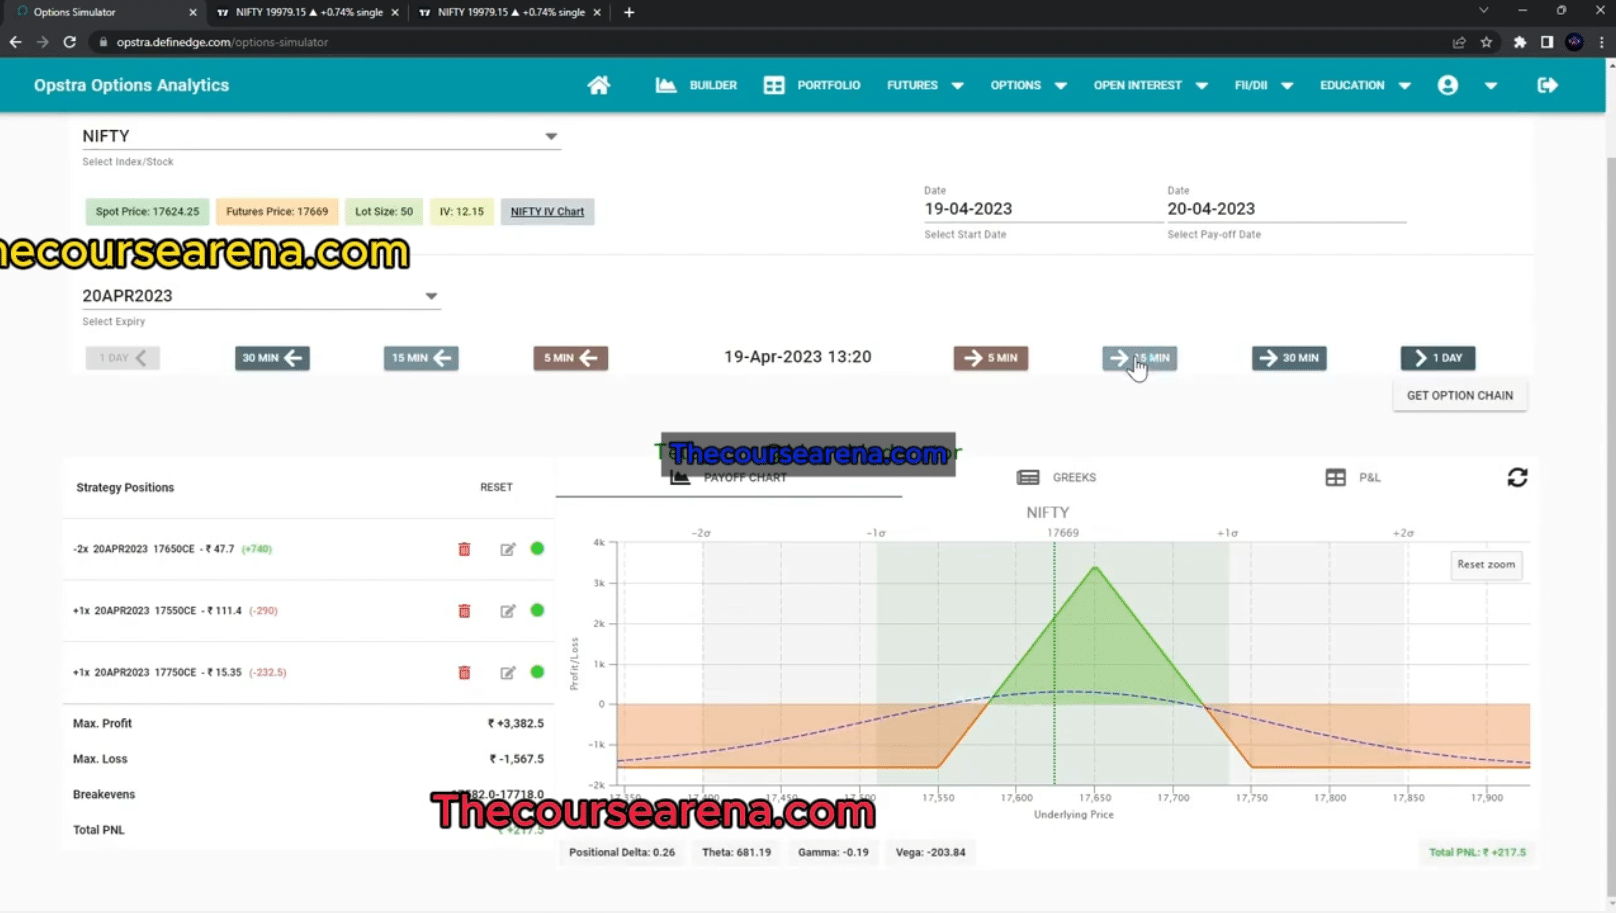Go to the Opstra home icon
1616x913 pixels.
click(598, 85)
